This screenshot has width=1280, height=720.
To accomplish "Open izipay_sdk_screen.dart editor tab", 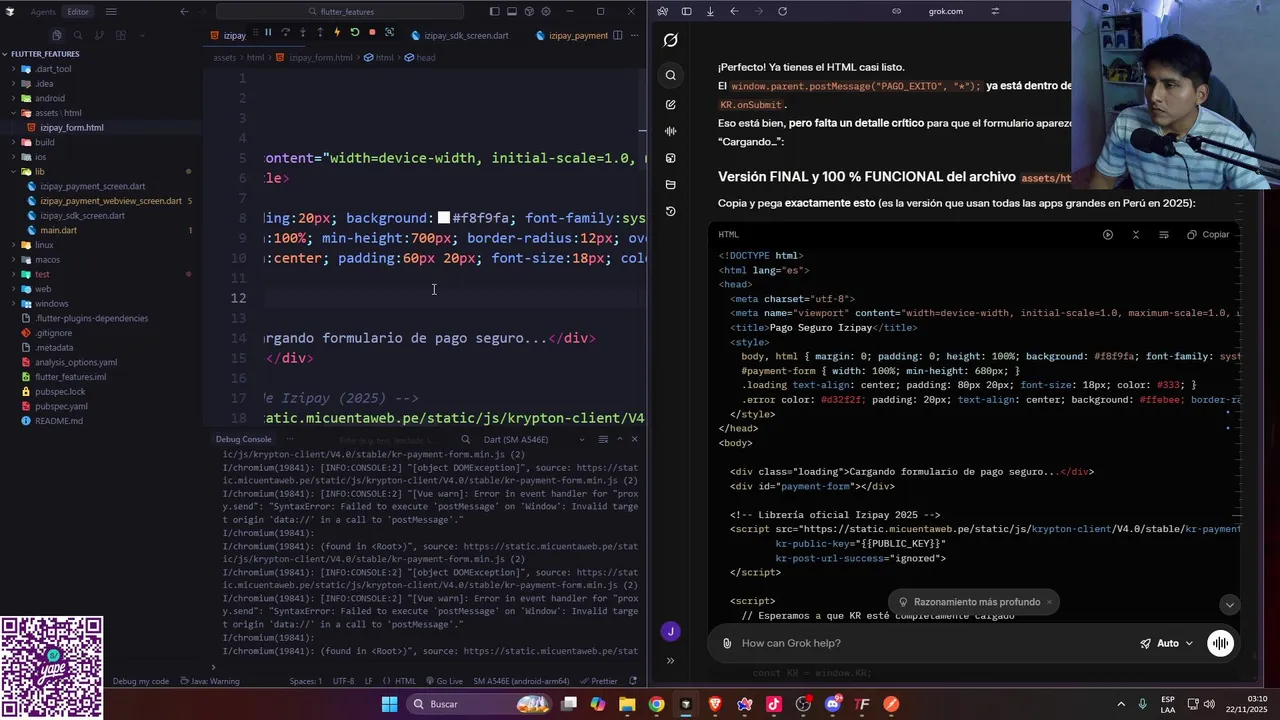I will coord(460,35).
